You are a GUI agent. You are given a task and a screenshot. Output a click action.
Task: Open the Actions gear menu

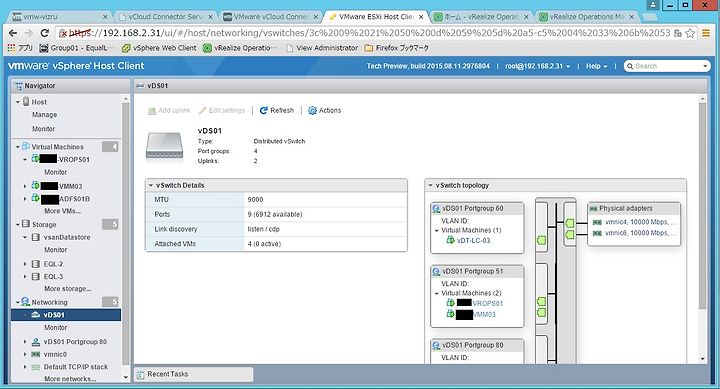tap(324, 110)
